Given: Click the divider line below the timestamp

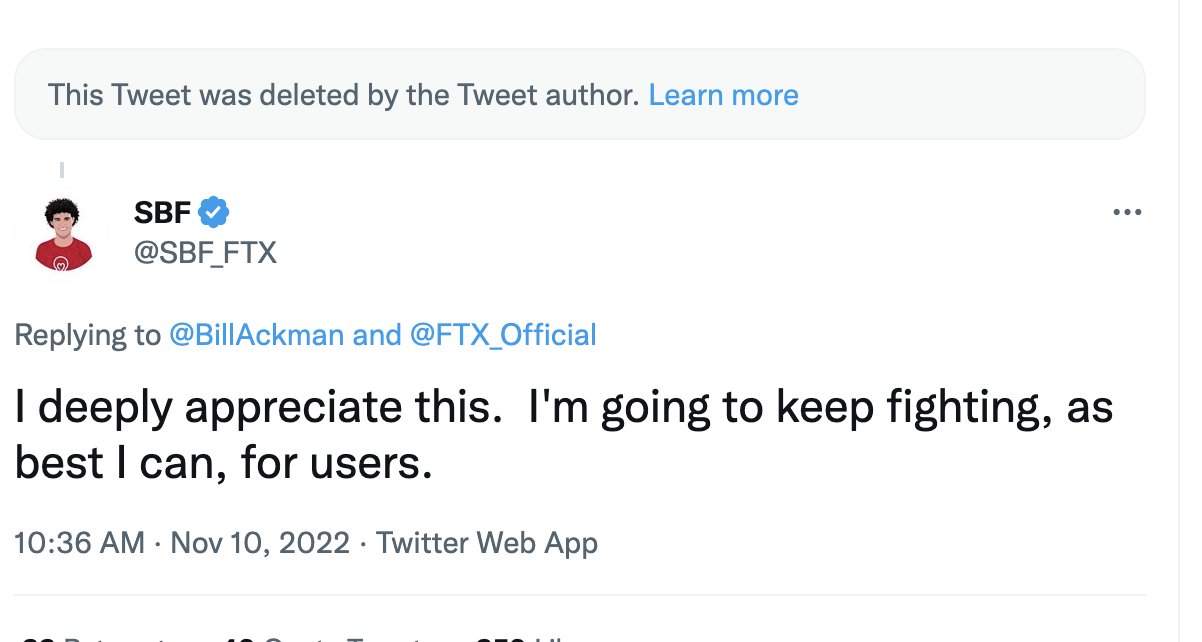Looking at the screenshot, I should pyautogui.click(x=580, y=595).
